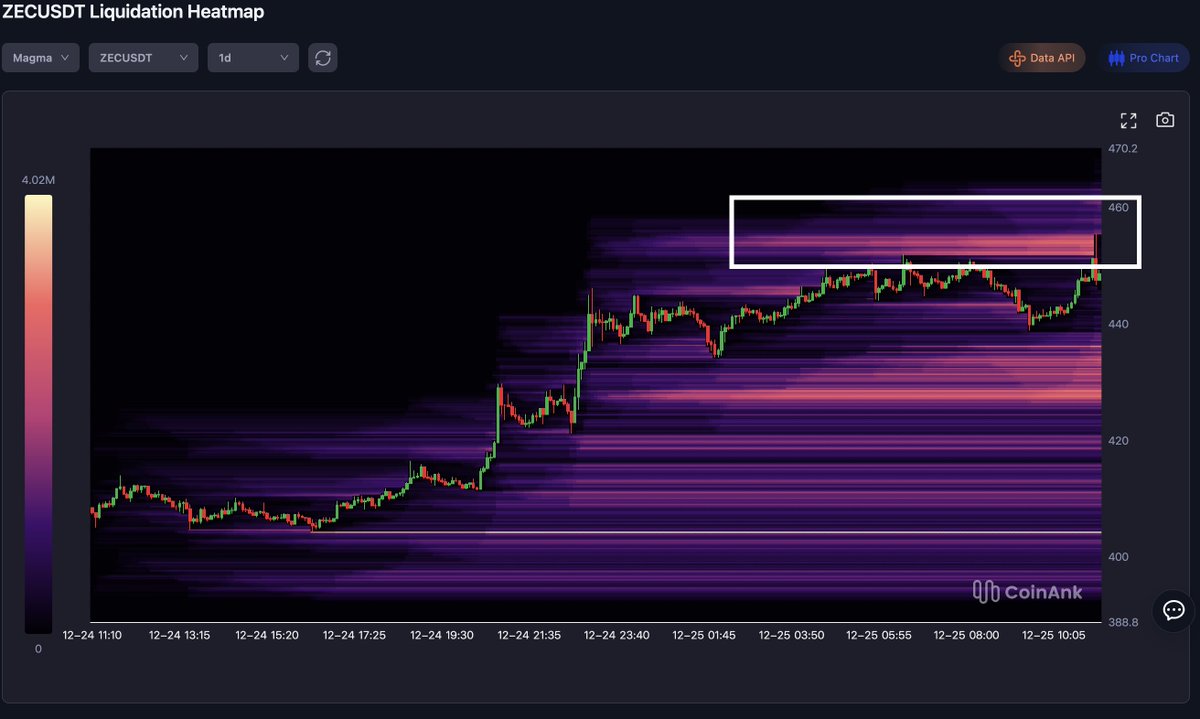The height and width of the screenshot is (719, 1200).
Task: Click the blue Pro Chart waveform icon
Action: click(x=1116, y=57)
